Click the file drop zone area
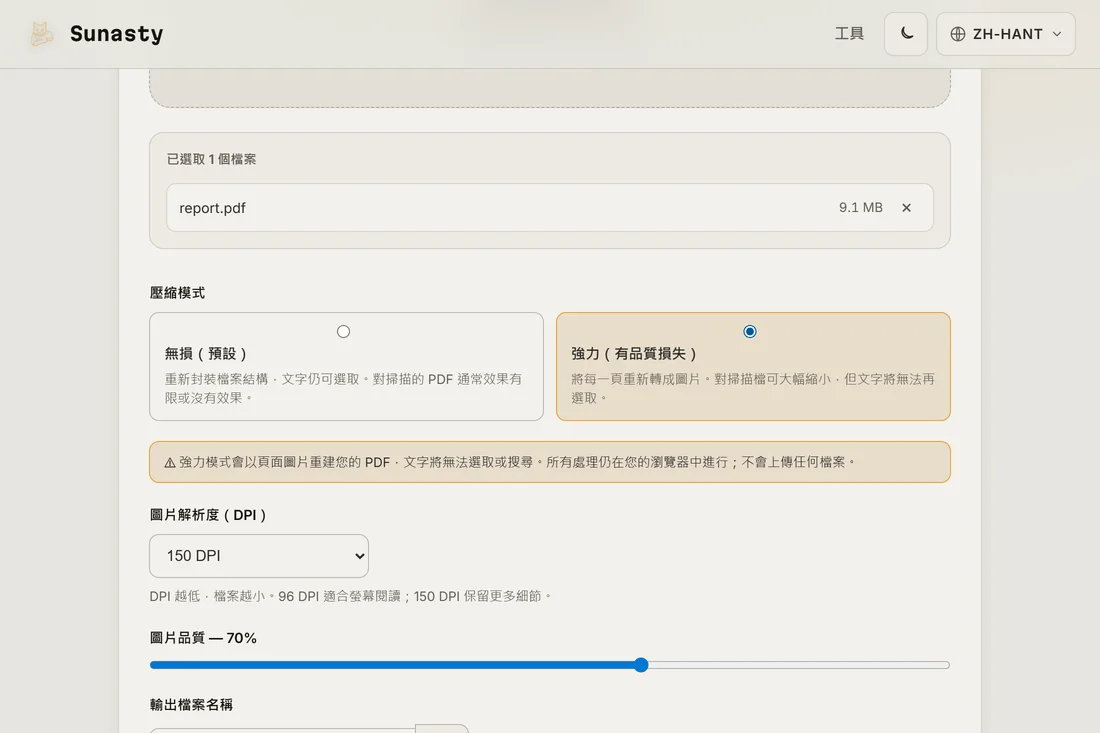The image size is (1100, 733). tap(549, 88)
